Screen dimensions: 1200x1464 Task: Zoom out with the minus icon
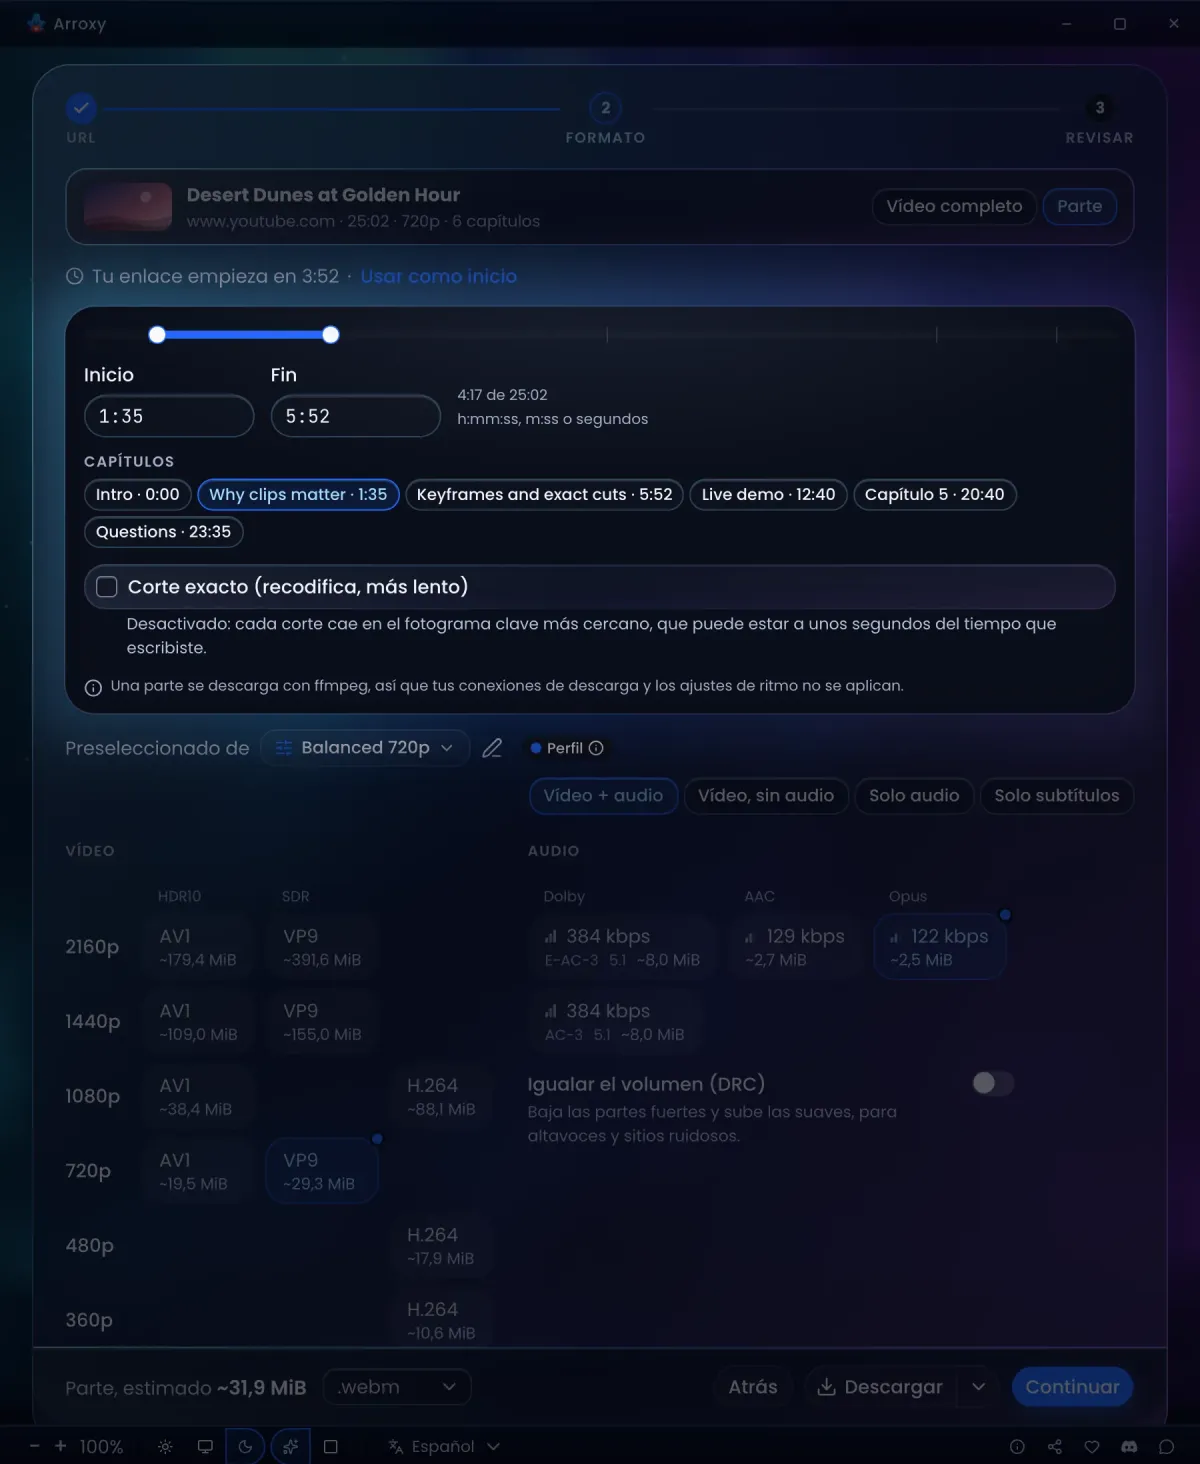coord(35,1446)
